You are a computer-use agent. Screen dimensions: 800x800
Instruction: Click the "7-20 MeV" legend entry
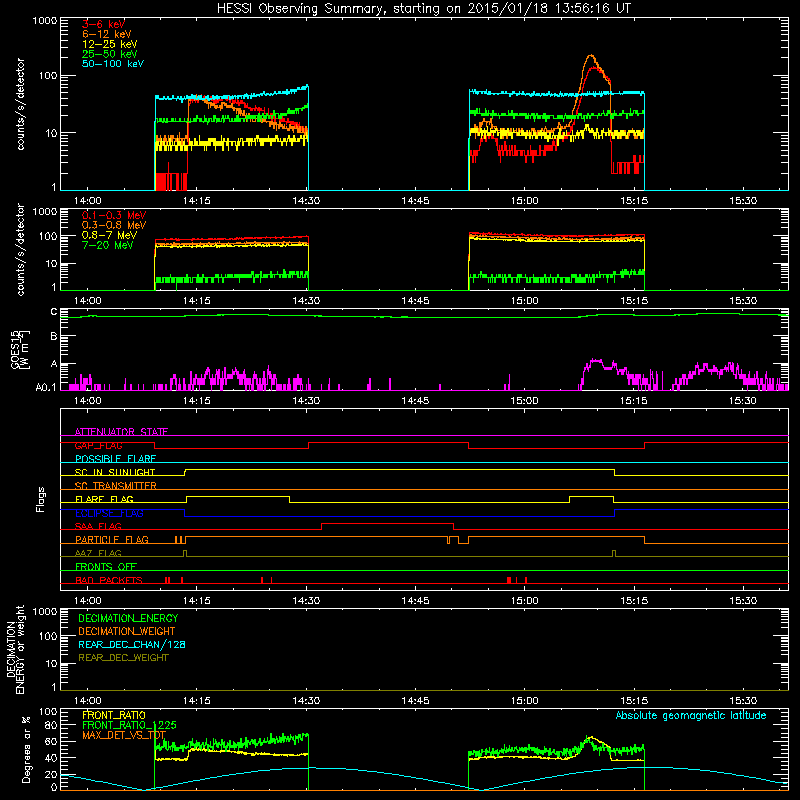tap(108, 245)
